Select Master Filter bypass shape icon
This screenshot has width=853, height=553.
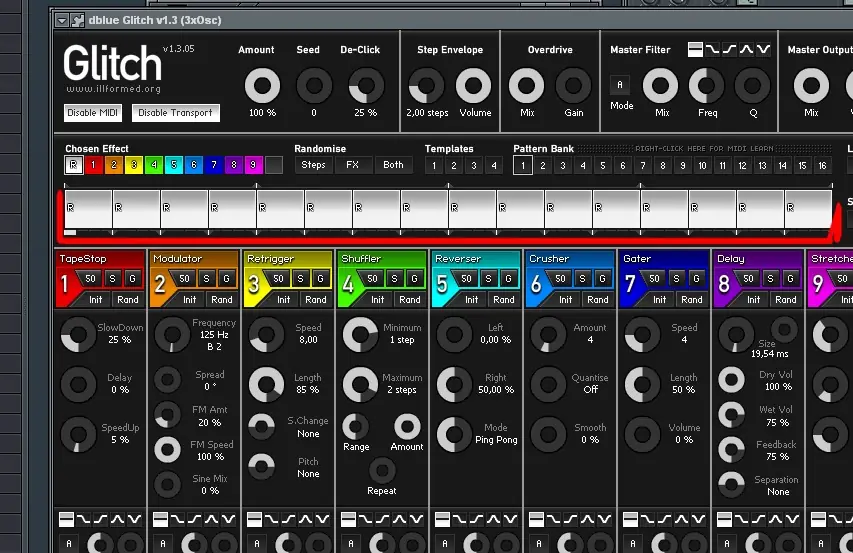[x=695, y=49]
